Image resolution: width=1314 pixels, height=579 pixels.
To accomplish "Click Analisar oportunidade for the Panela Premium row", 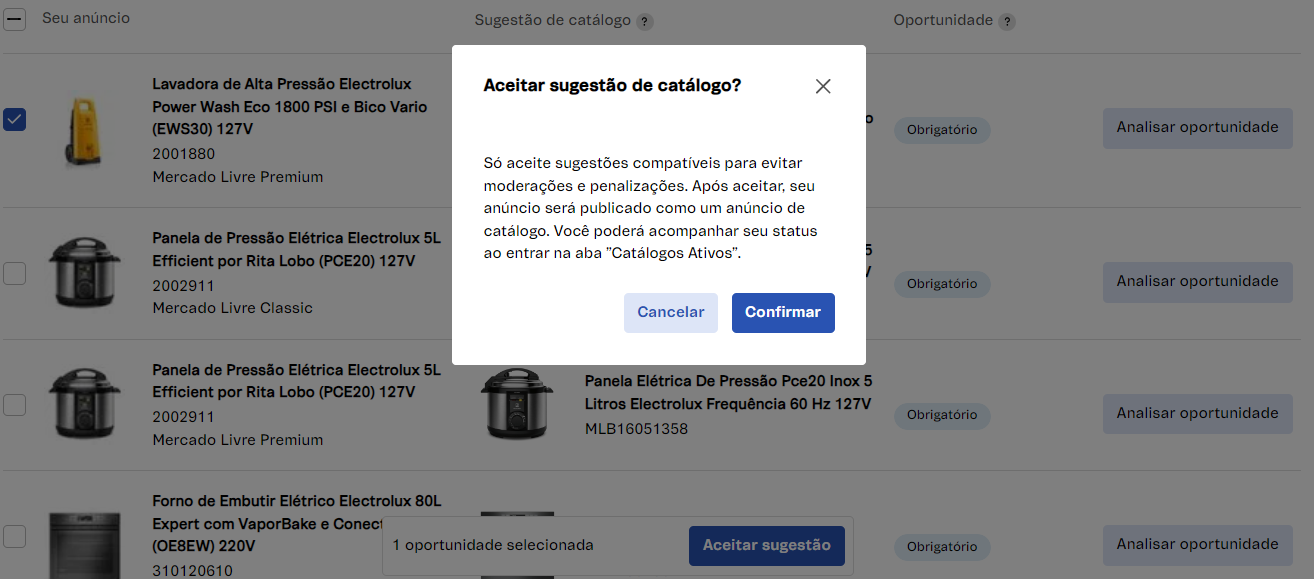I will pos(1197,413).
